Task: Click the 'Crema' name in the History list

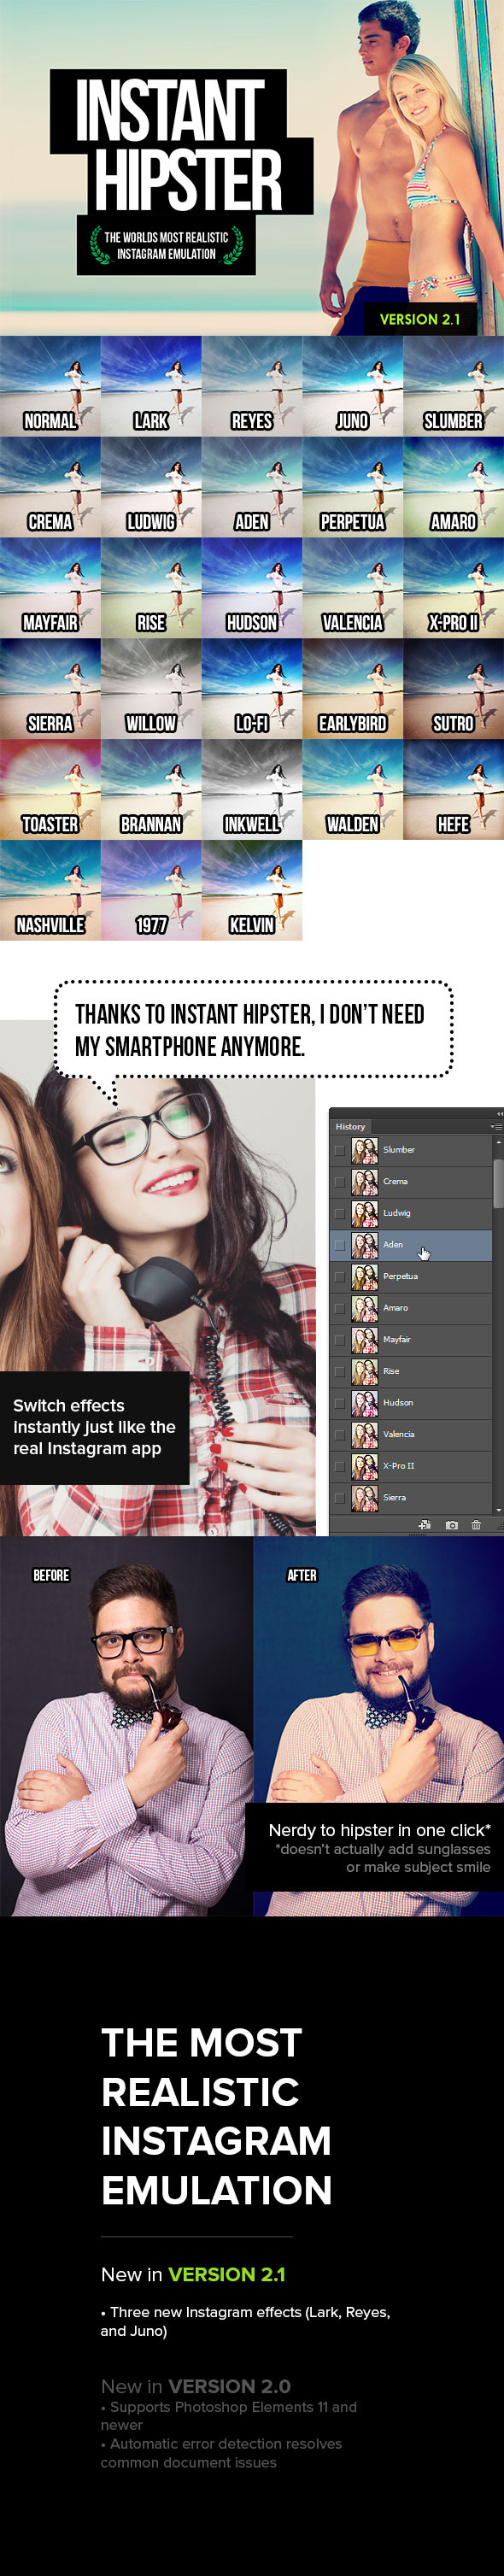Action: [x=396, y=1182]
